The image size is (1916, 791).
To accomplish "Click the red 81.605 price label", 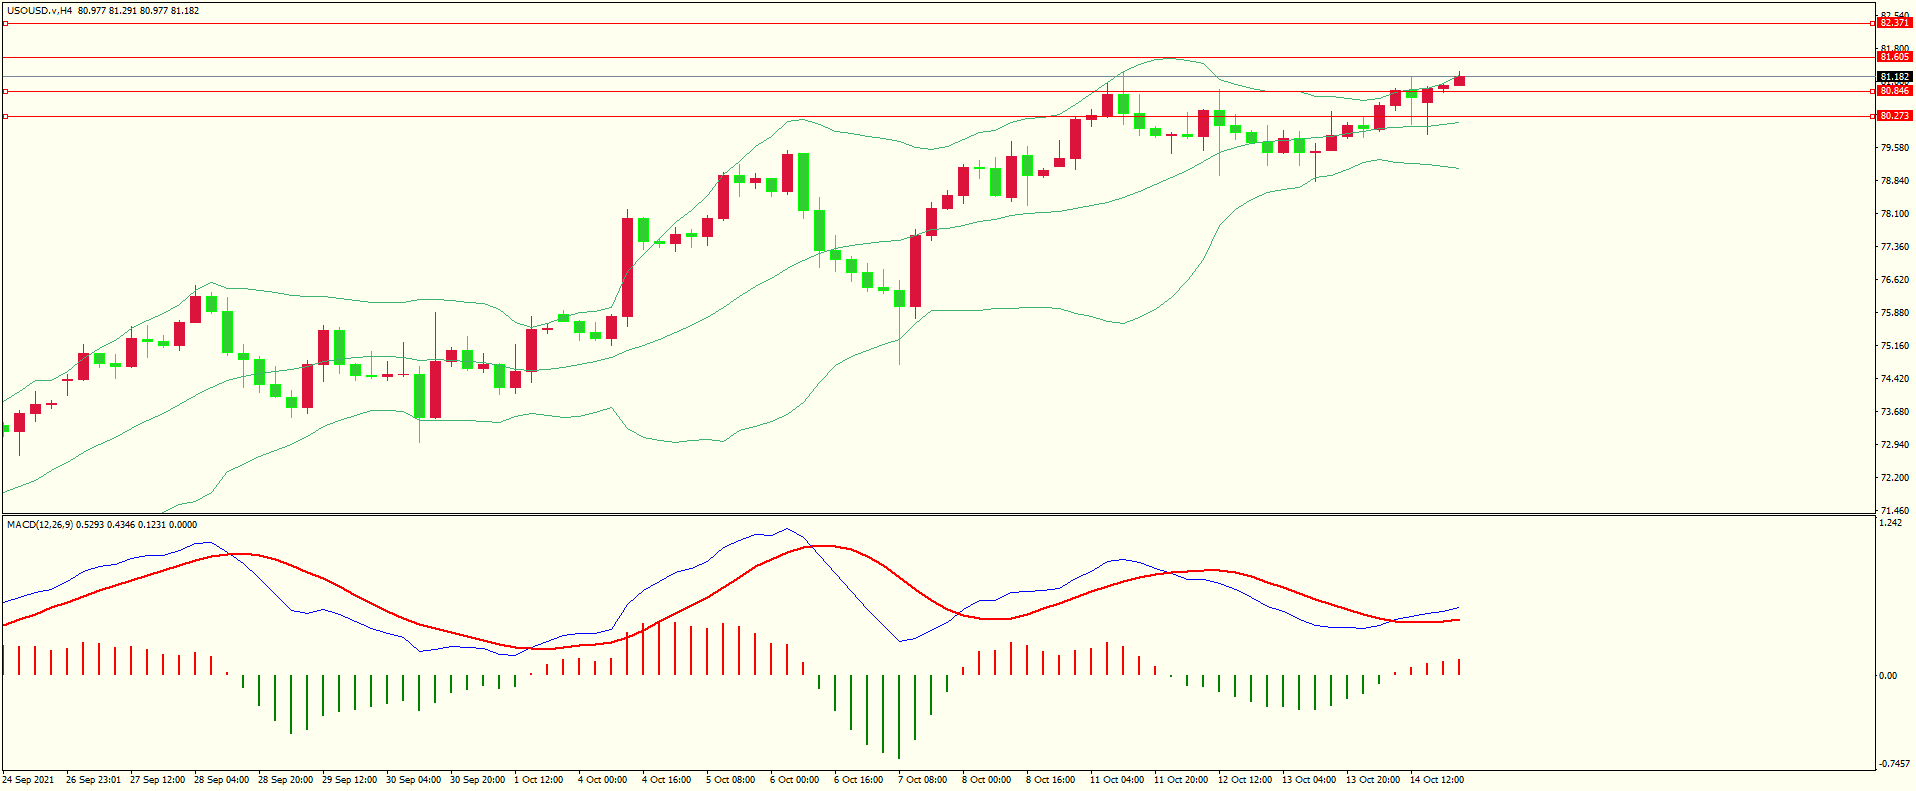I will pos(1894,57).
